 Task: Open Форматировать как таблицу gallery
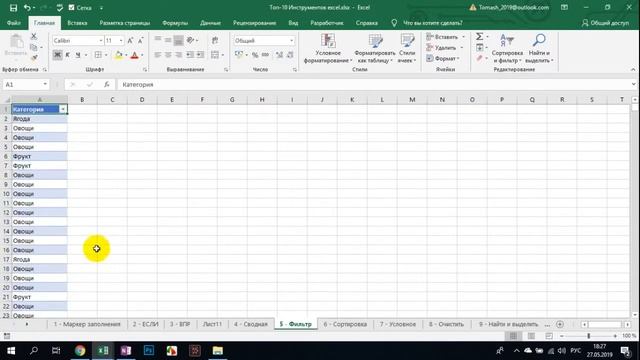click(375, 48)
